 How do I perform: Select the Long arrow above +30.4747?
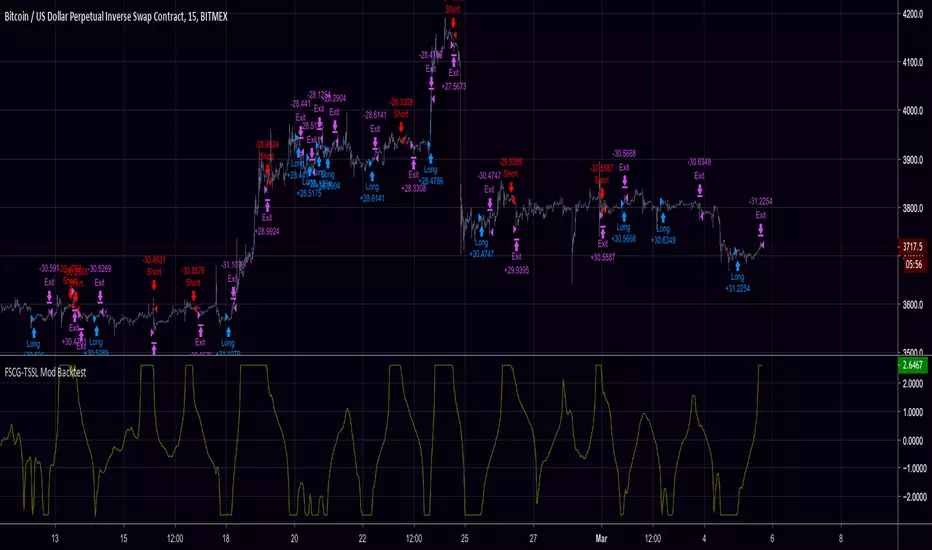point(480,229)
